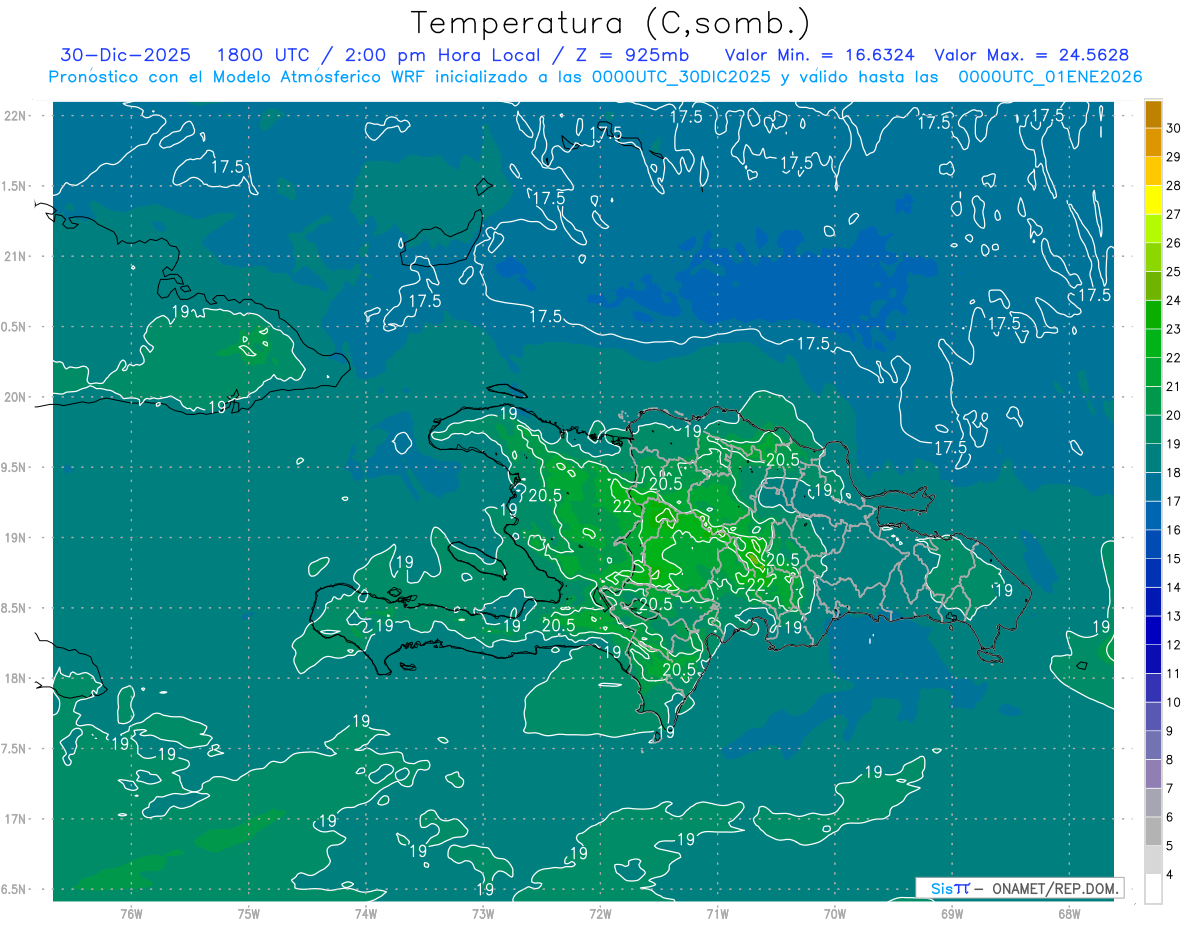Screen dimensions: 1200x927
Task: Click the legend value '21'
Action: [1175, 387]
